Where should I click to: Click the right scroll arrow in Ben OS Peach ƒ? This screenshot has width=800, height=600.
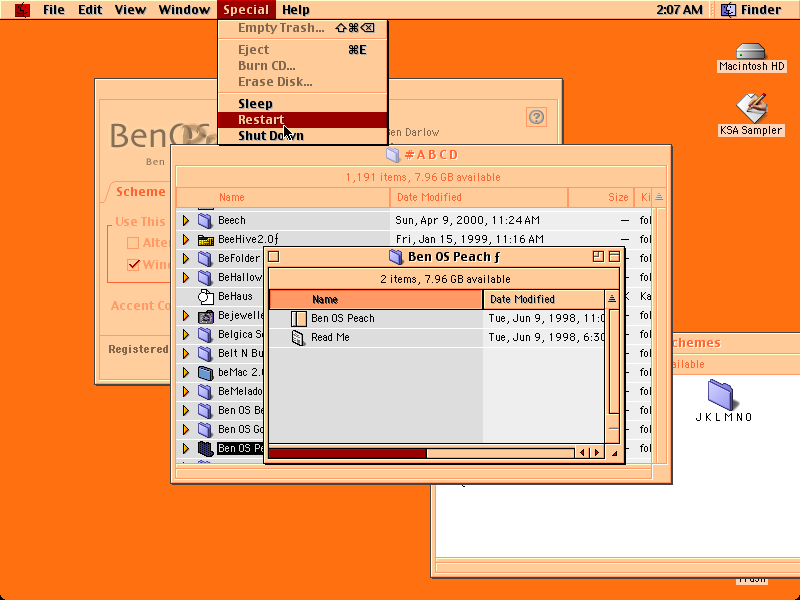tap(597, 453)
